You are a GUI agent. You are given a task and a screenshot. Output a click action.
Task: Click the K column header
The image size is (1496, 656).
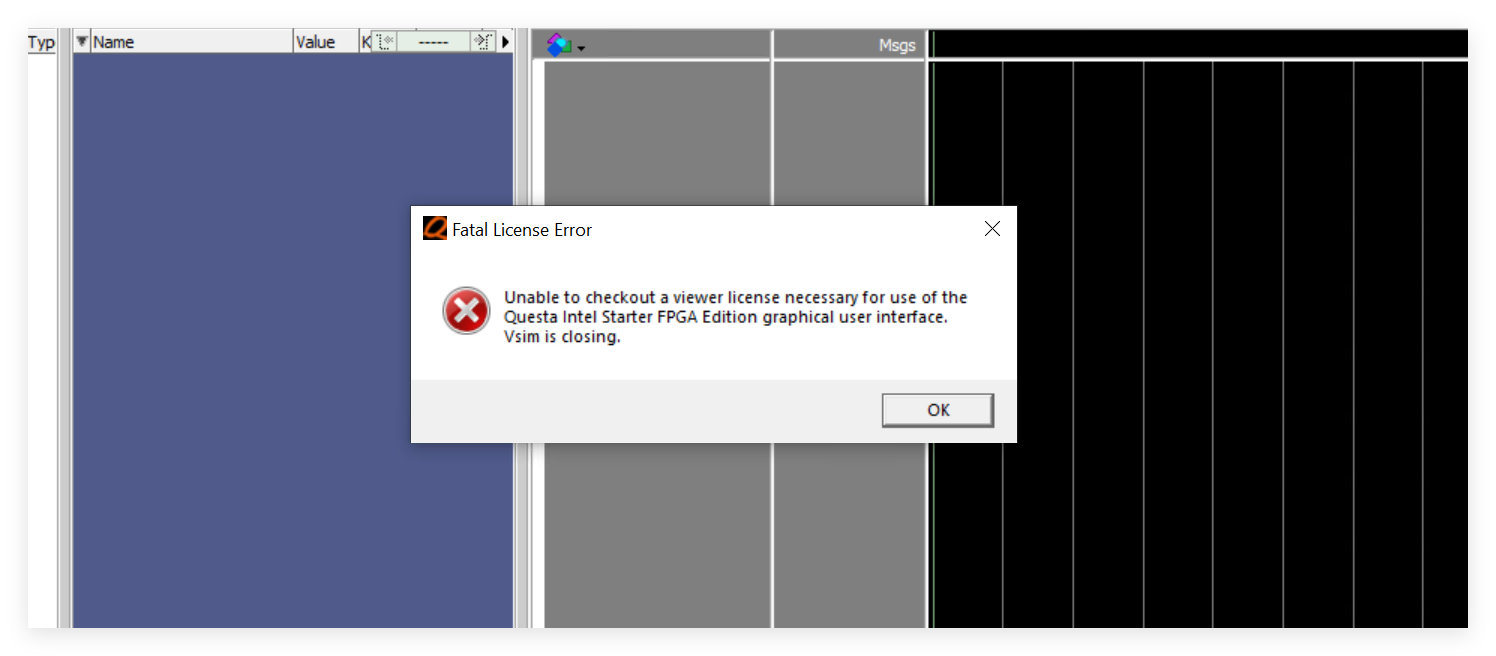[365, 42]
